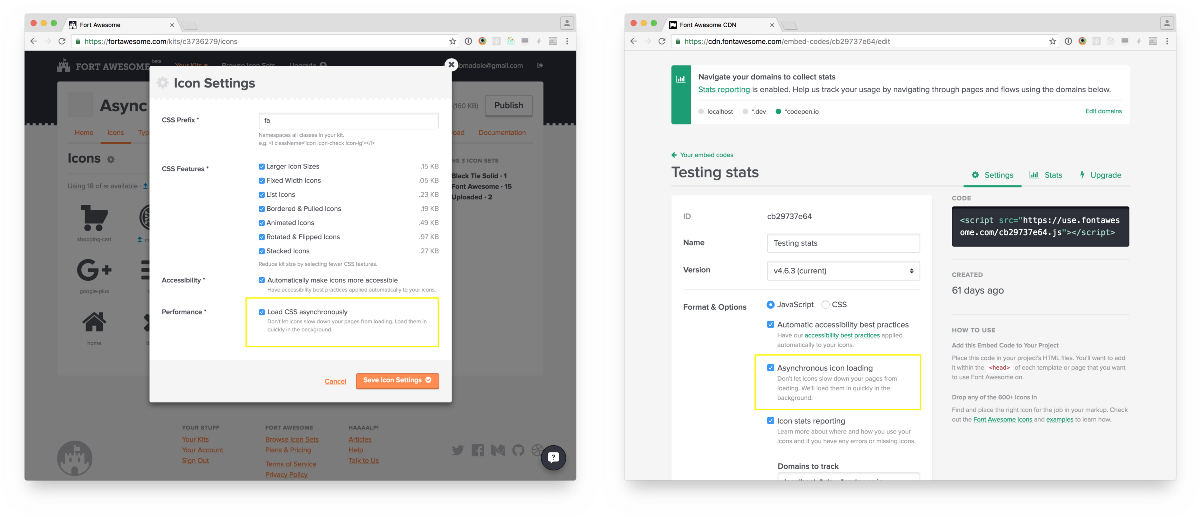Open the GitHub icon in the footer
Image resolution: width=1200 pixels, height=517 pixels.
(517, 451)
